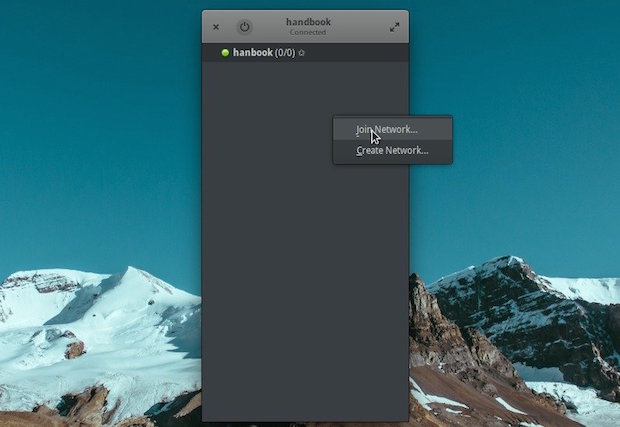Click the power button in header
Viewport: 620px width, 427px height.
pos(244,27)
